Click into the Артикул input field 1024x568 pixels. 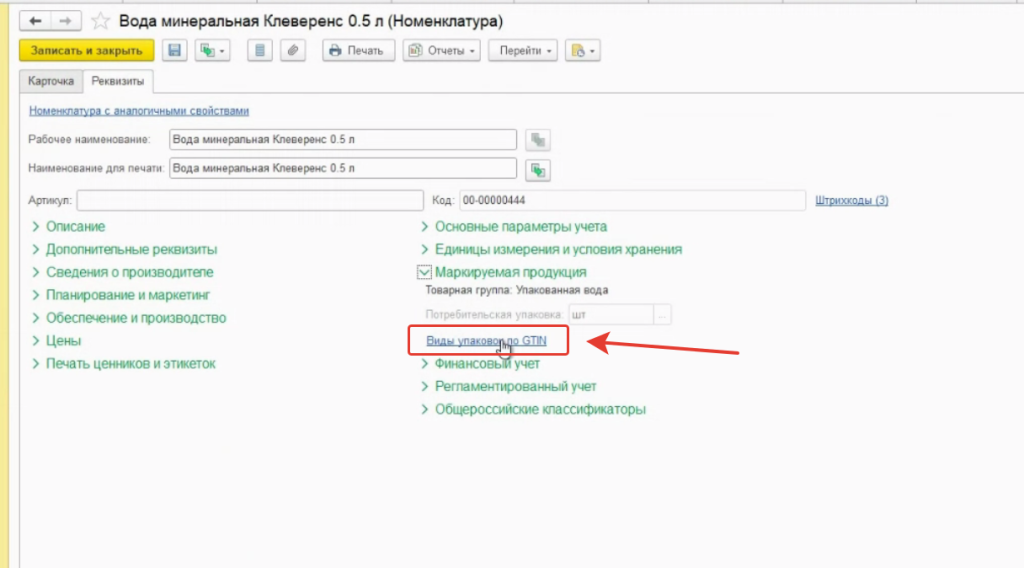(250, 200)
